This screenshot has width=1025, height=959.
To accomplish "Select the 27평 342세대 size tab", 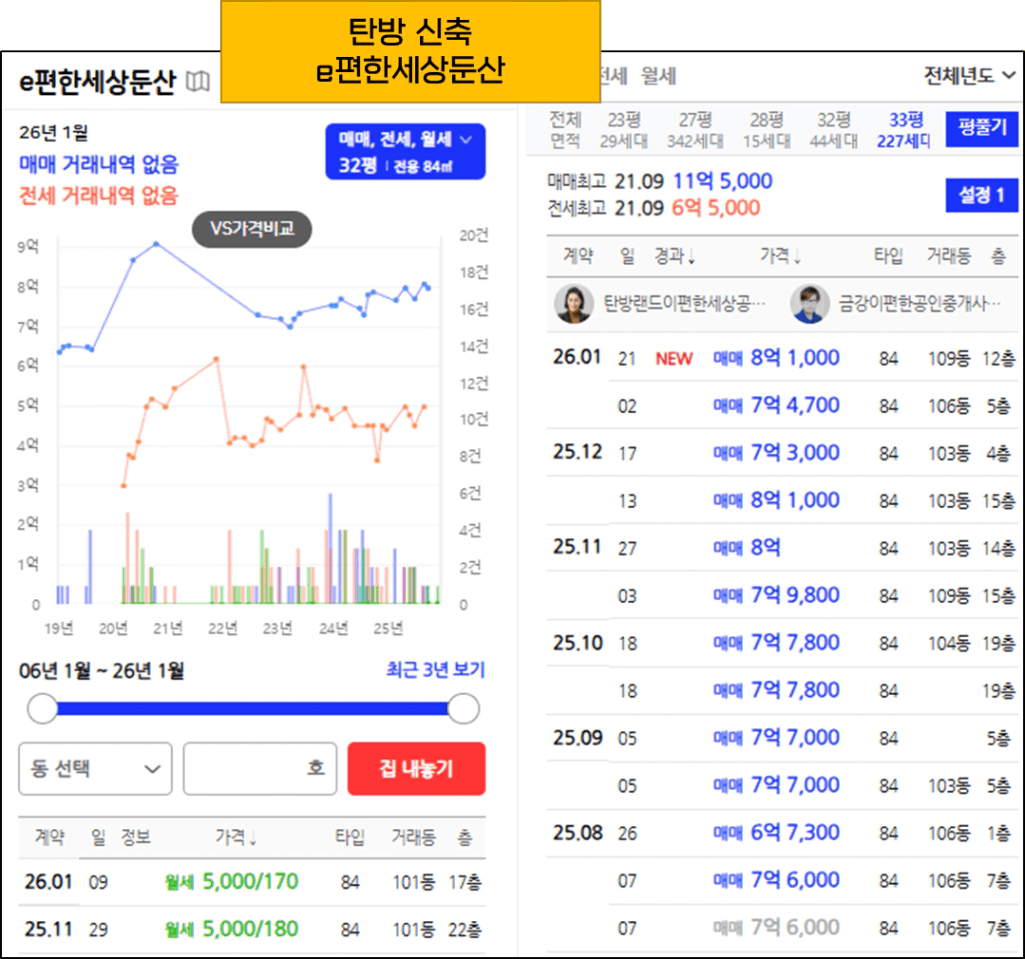I will pos(694,131).
